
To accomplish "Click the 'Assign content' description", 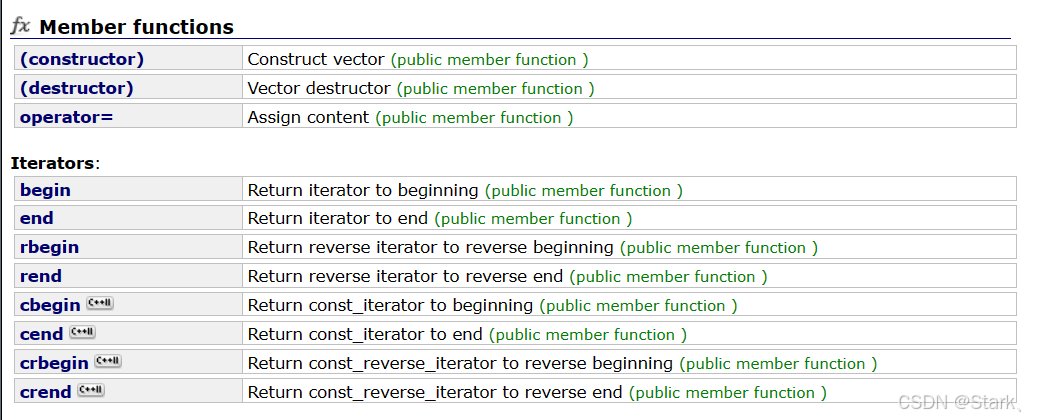I will point(308,117).
